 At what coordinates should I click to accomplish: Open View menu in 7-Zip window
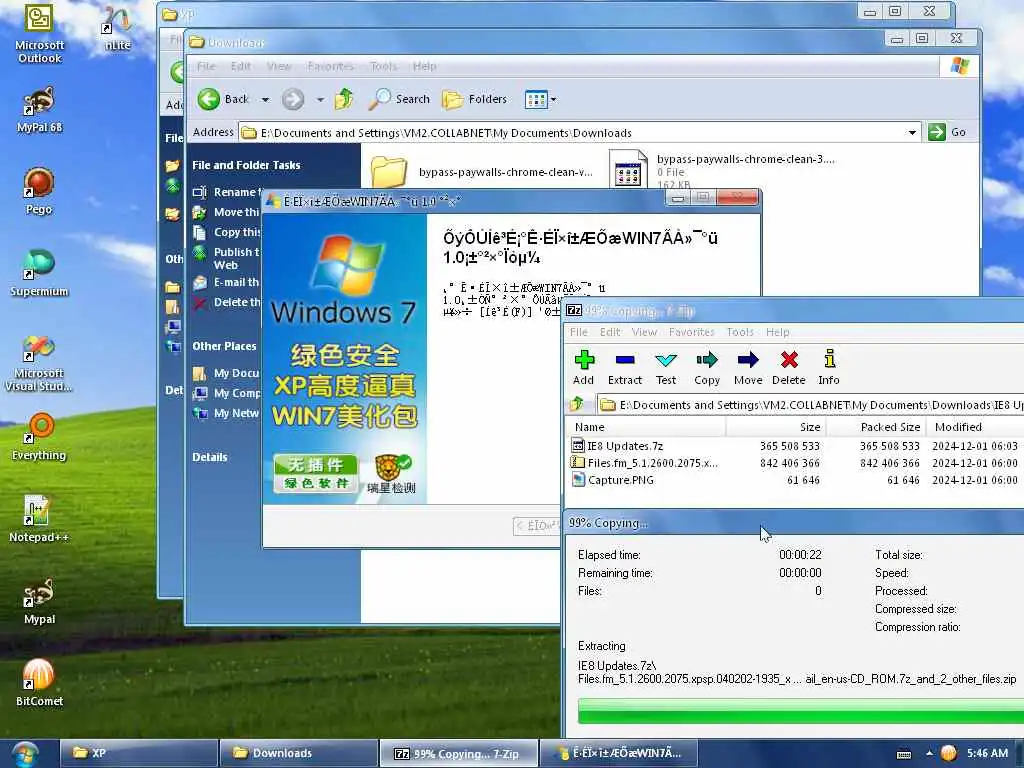coord(644,332)
